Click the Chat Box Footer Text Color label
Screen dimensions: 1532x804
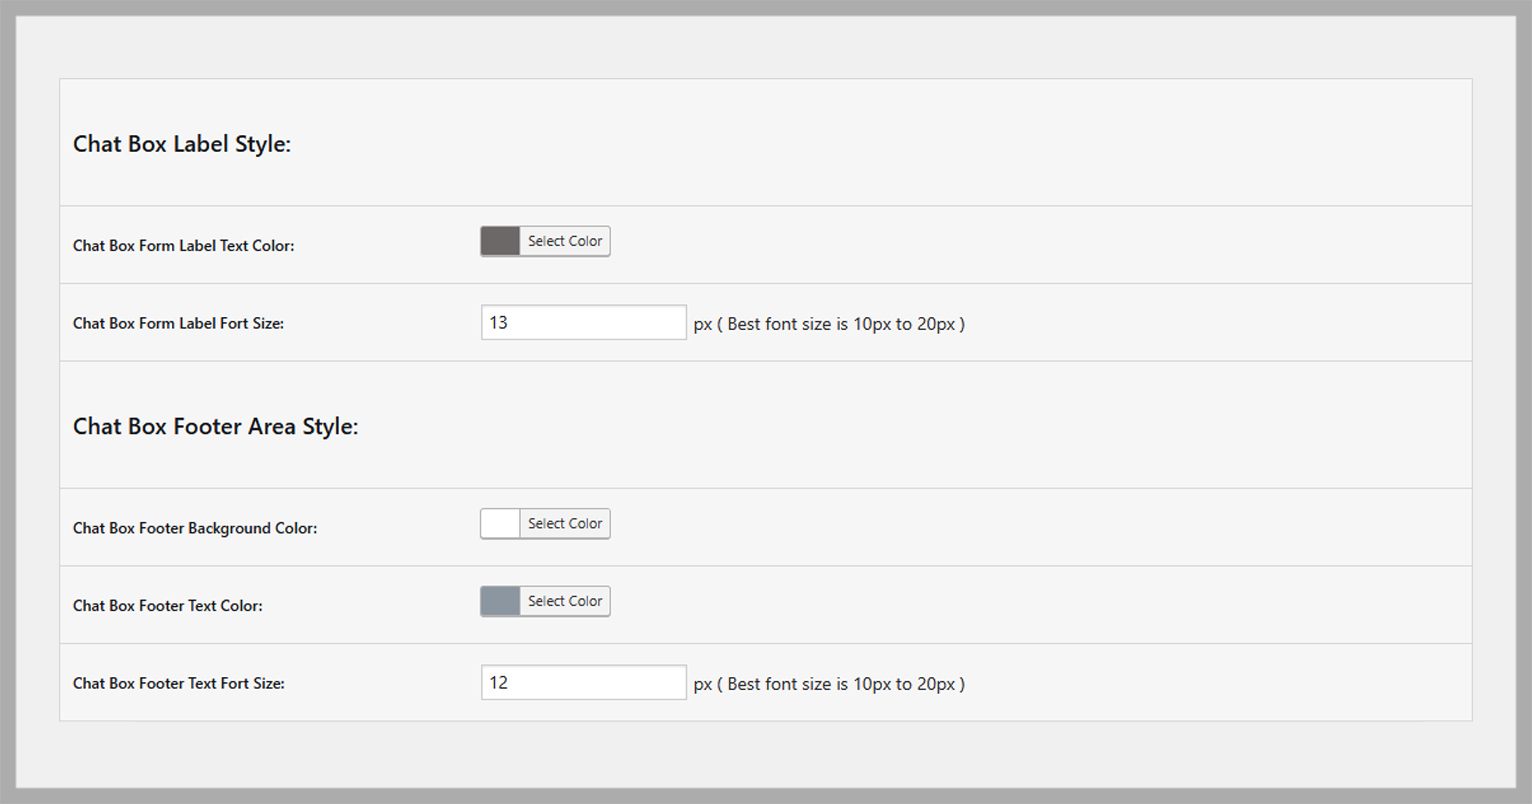click(x=168, y=605)
